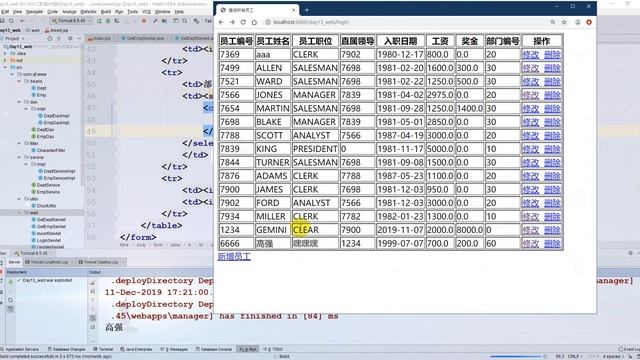Open the browser zoom magnifier icon
640x360 pixels.
coord(553,22)
